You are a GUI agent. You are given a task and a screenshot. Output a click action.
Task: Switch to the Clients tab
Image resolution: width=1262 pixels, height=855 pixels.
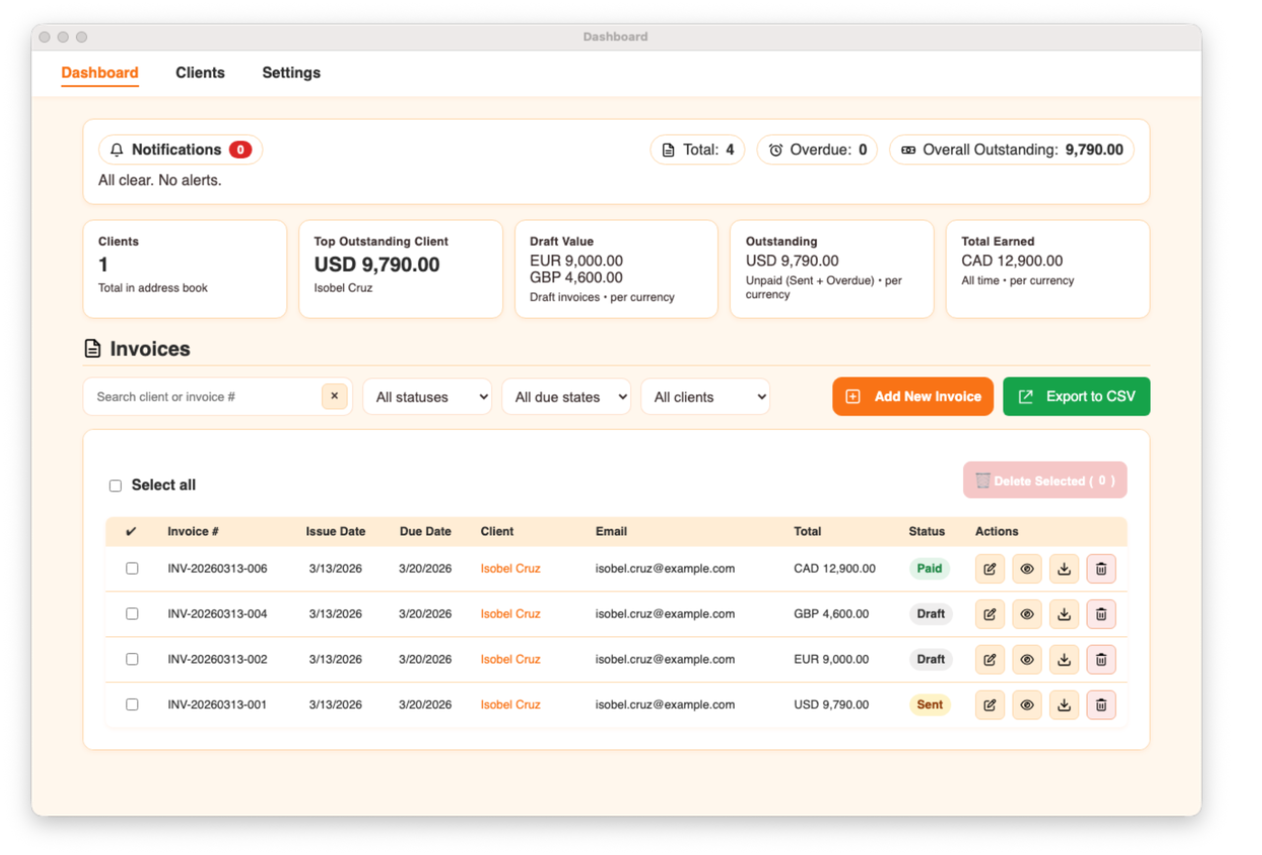click(200, 72)
